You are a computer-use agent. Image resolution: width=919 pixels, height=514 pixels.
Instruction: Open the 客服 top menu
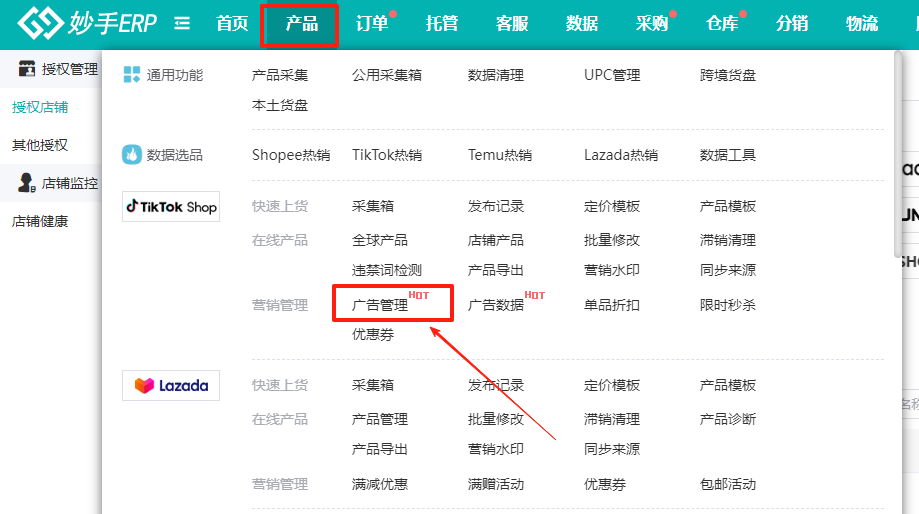click(512, 23)
